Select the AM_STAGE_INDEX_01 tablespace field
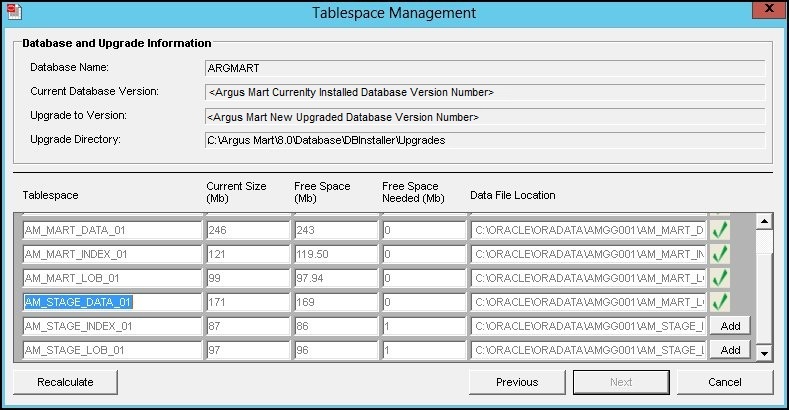This screenshot has height=410, width=789. point(112,326)
